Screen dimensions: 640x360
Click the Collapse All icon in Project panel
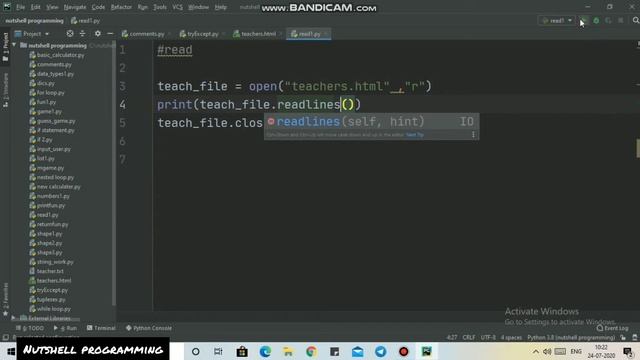point(82,33)
